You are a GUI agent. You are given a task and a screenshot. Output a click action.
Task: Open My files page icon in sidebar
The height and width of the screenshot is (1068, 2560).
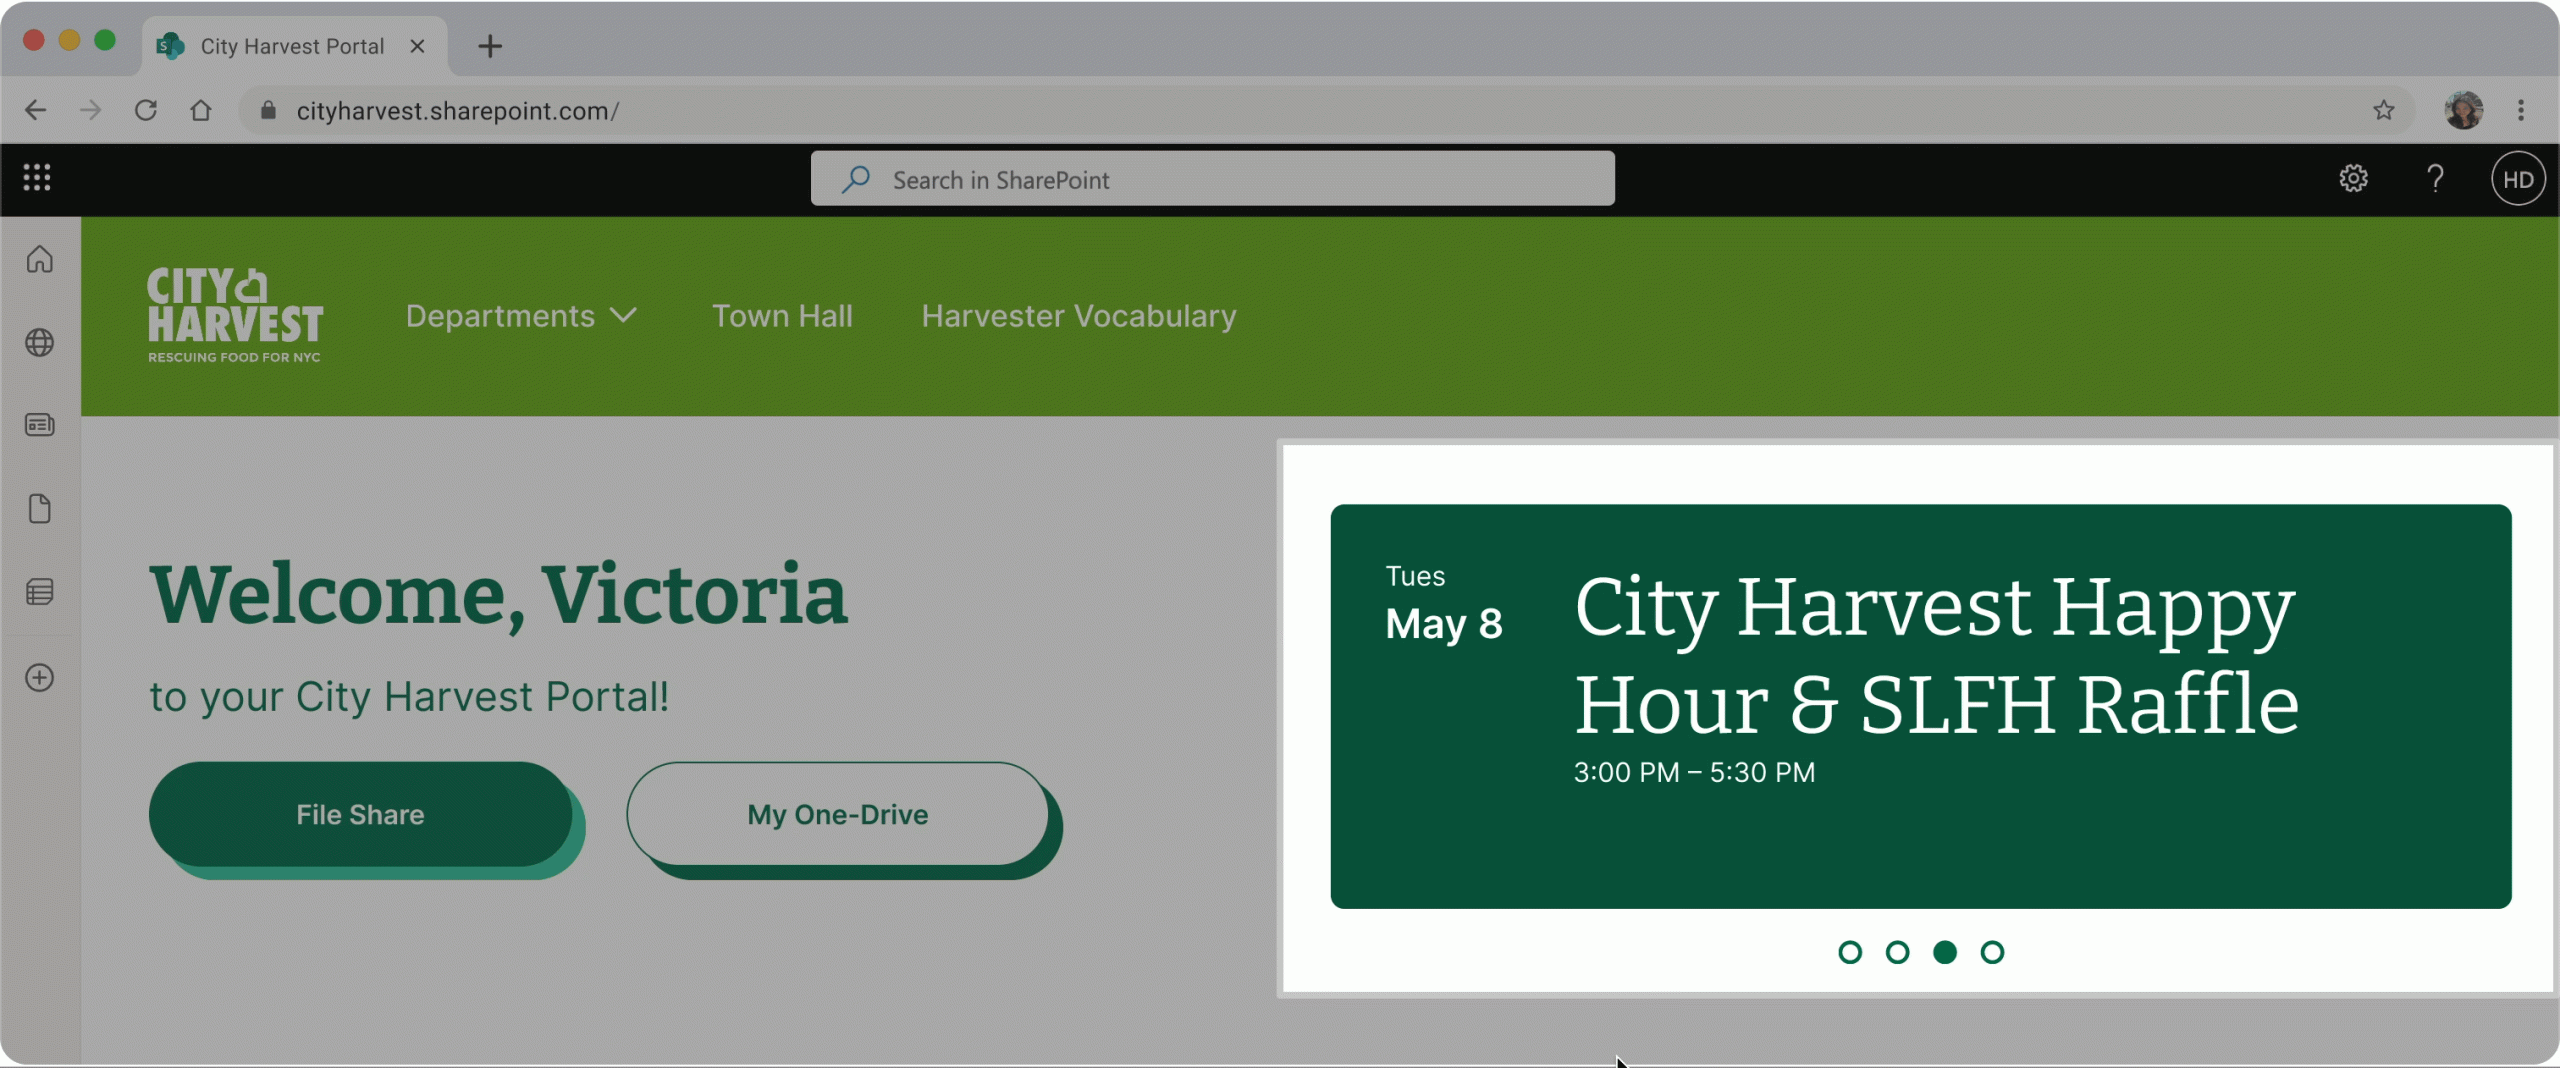(40, 508)
